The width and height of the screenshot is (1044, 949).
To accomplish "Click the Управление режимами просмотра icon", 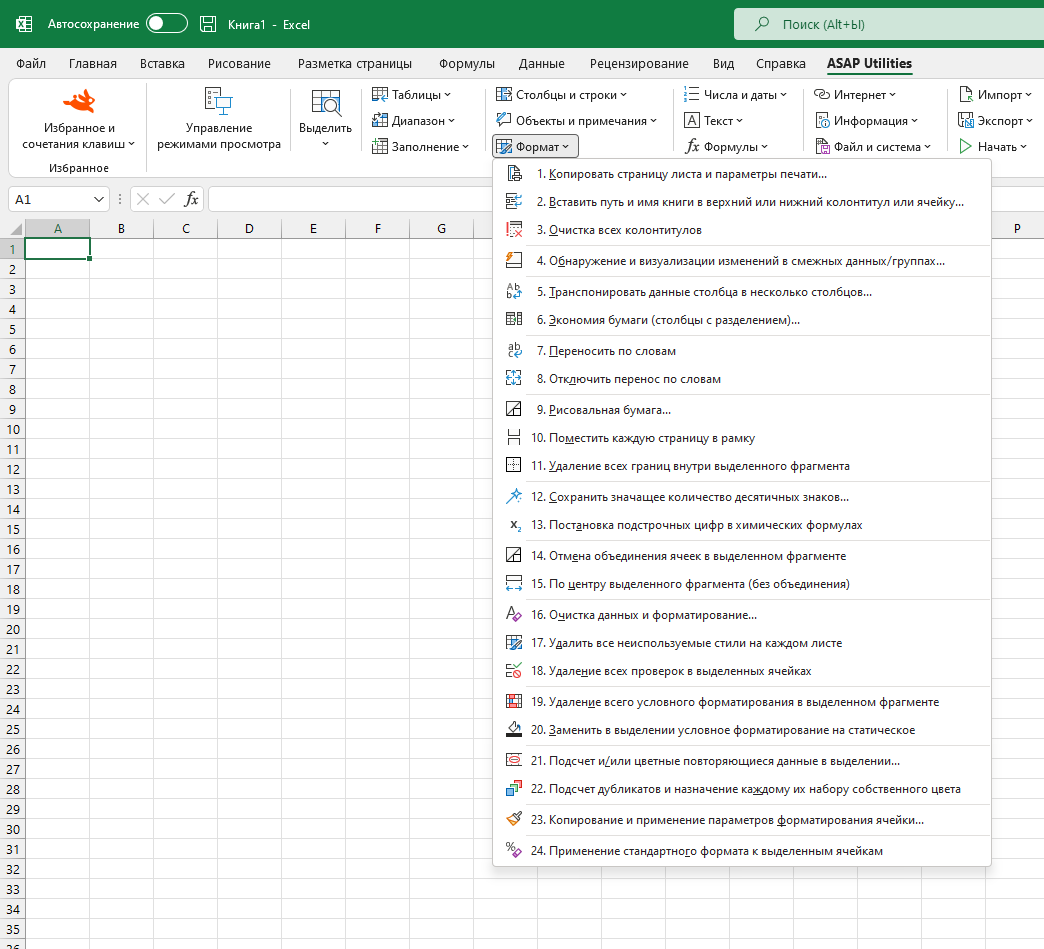I will (218, 101).
